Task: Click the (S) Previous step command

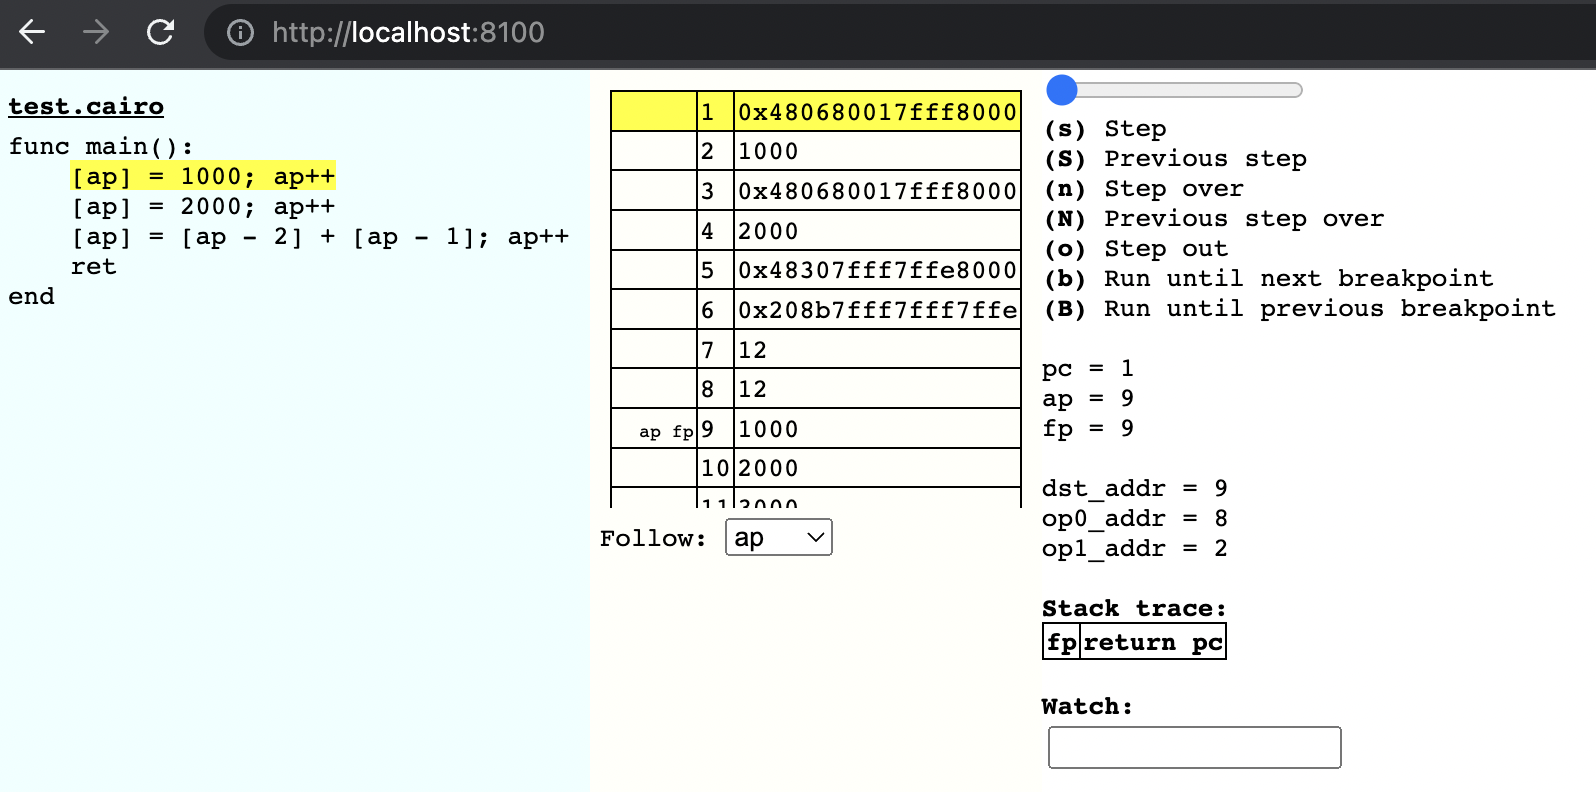Action: point(1175,159)
